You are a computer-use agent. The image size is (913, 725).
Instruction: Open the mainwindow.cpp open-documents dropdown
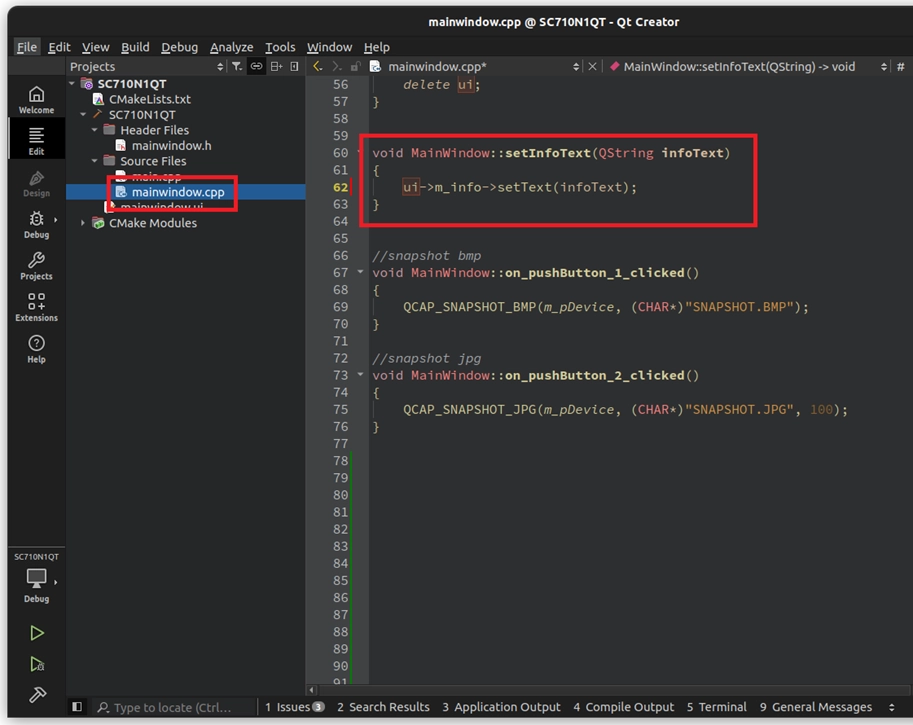[x=576, y=66]
